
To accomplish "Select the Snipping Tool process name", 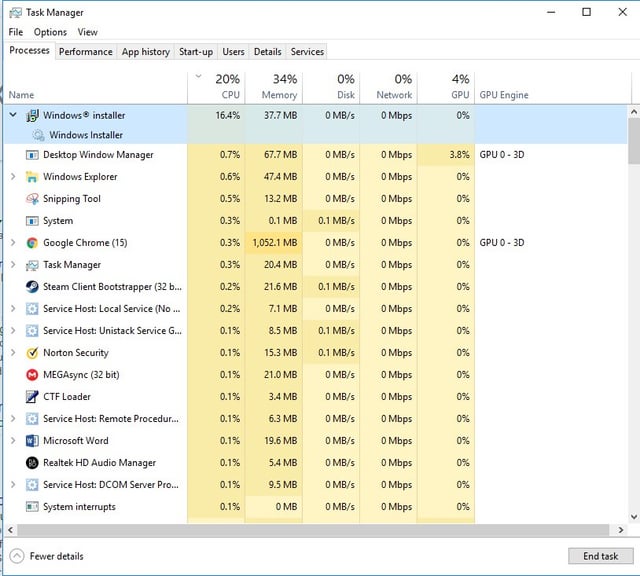I will [72, 199].
